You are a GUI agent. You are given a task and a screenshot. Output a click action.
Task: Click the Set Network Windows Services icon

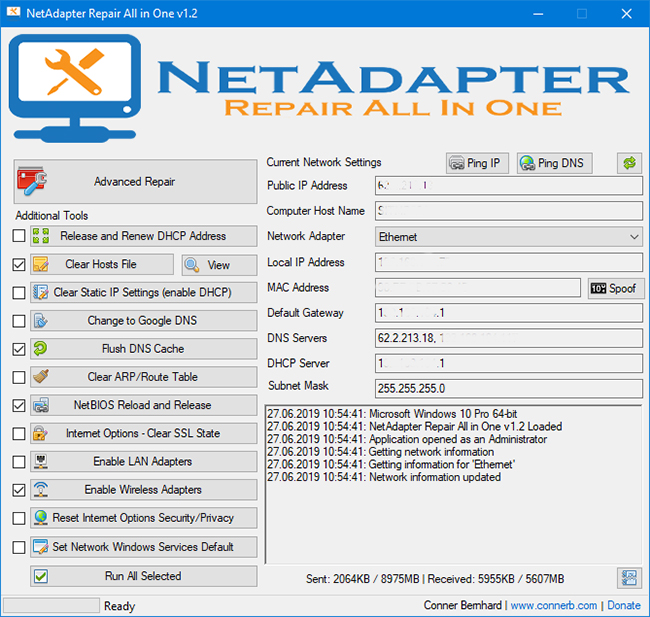pos(41,547)
